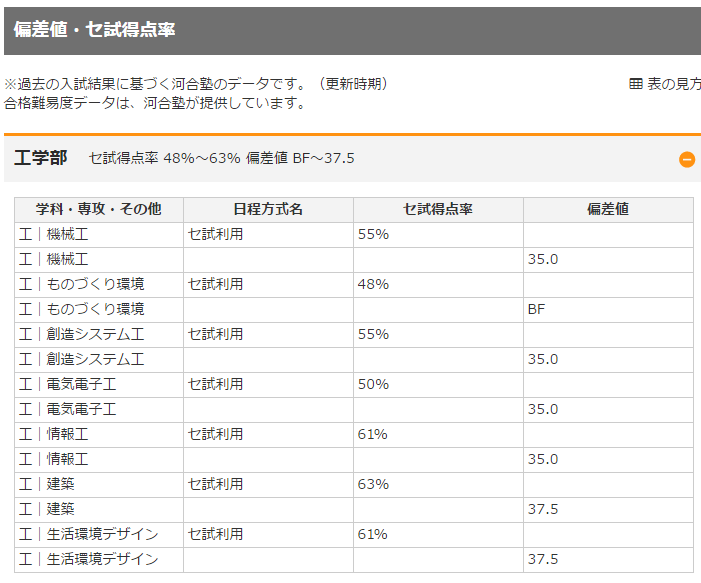The height and width of the screenshot is (583, 701).
Task: Click the 工学部 section heading
Action: [40, 158]
